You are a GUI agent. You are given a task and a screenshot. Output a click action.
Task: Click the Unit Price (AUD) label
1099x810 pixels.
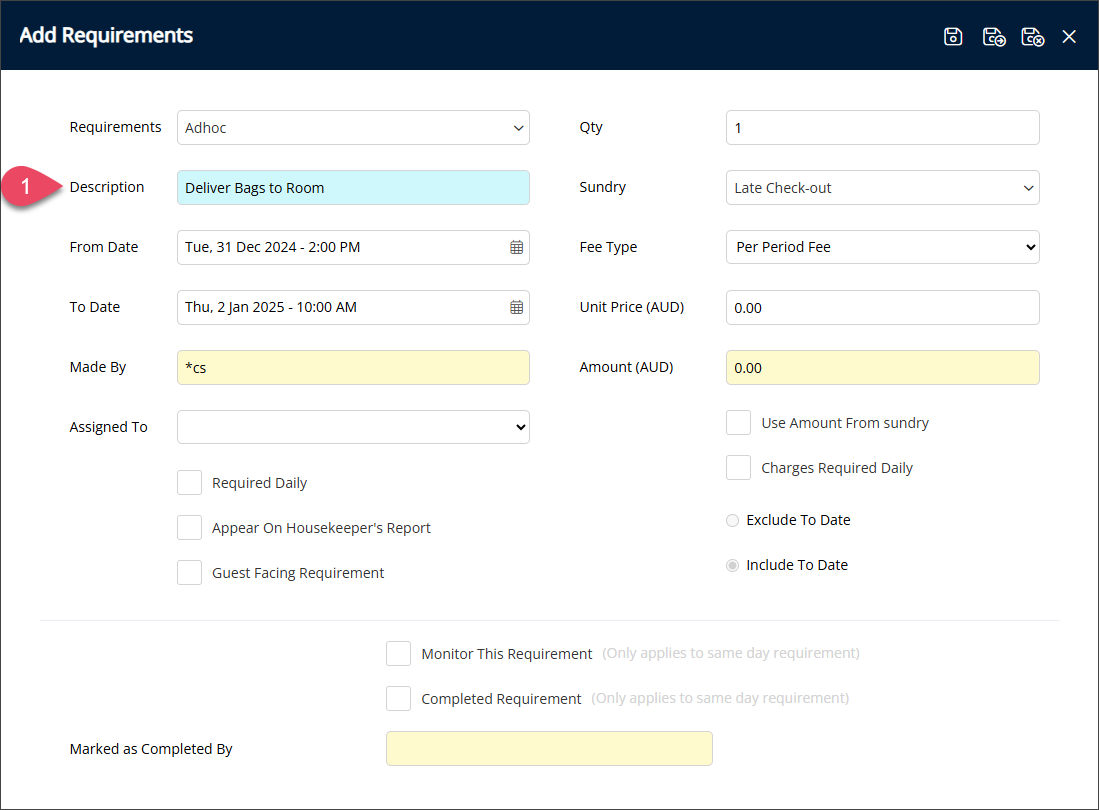(x=632, y=307)
